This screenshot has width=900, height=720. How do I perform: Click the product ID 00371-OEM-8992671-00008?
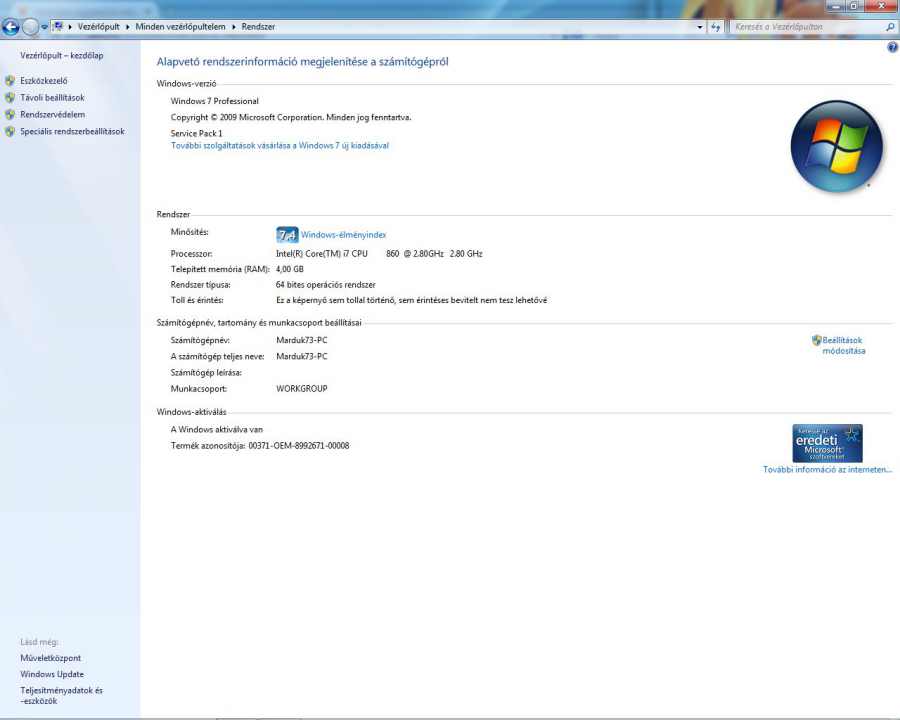[x=298, y=446]
